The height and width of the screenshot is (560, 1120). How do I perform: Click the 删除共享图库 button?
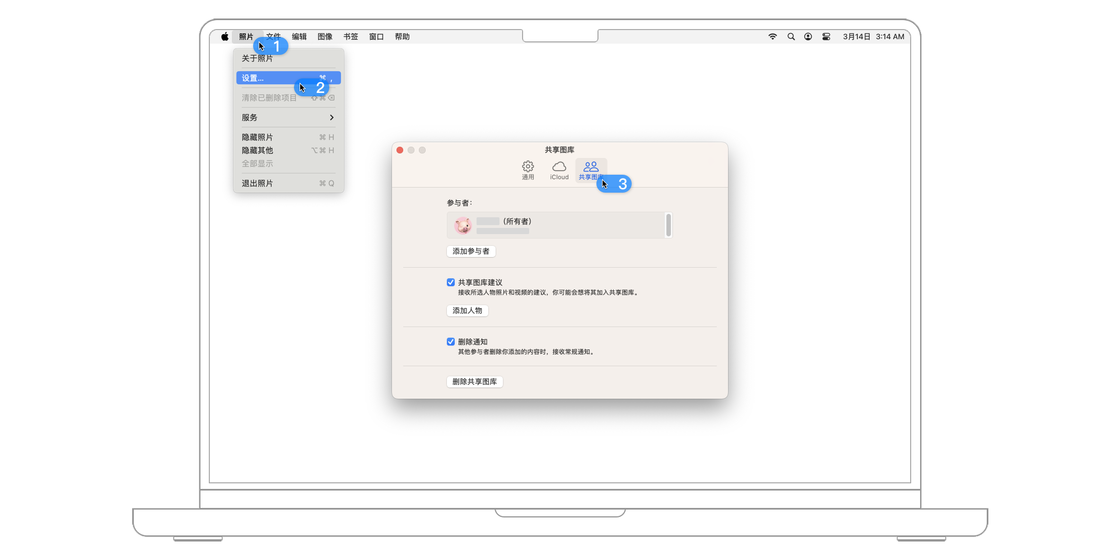tap(475, 382)
